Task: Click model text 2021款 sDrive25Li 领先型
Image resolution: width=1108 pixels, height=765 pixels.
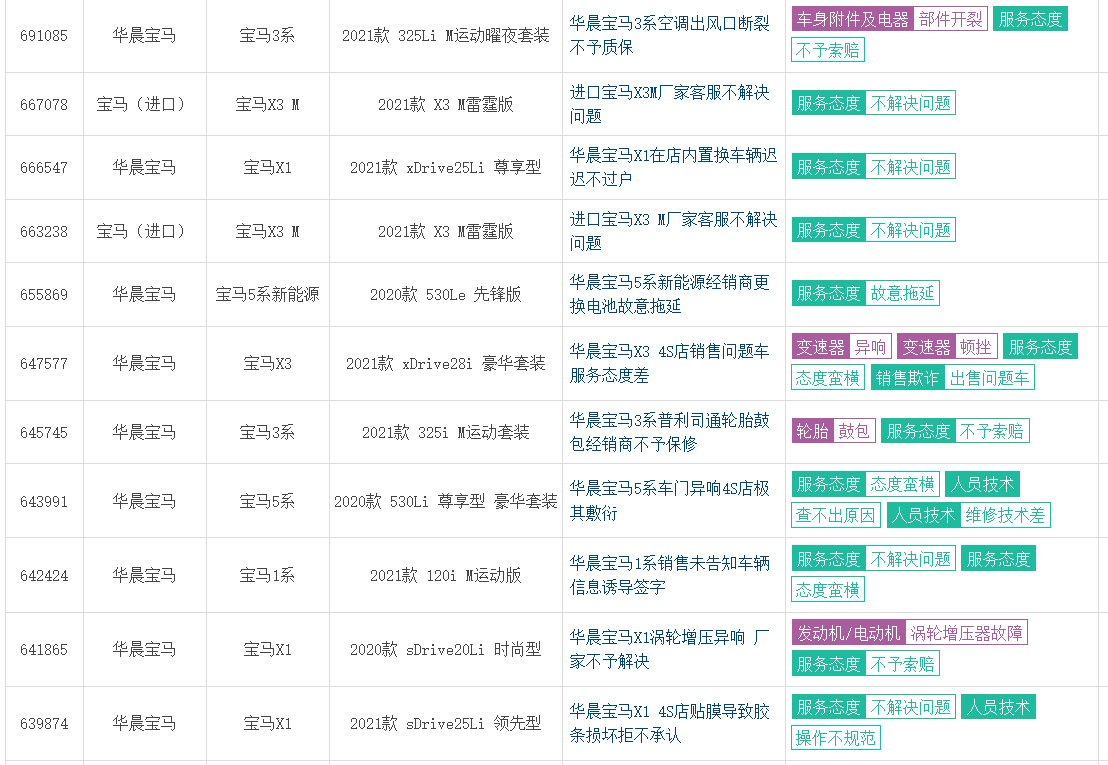Action: pyautogui.click(x=445, y=723)
